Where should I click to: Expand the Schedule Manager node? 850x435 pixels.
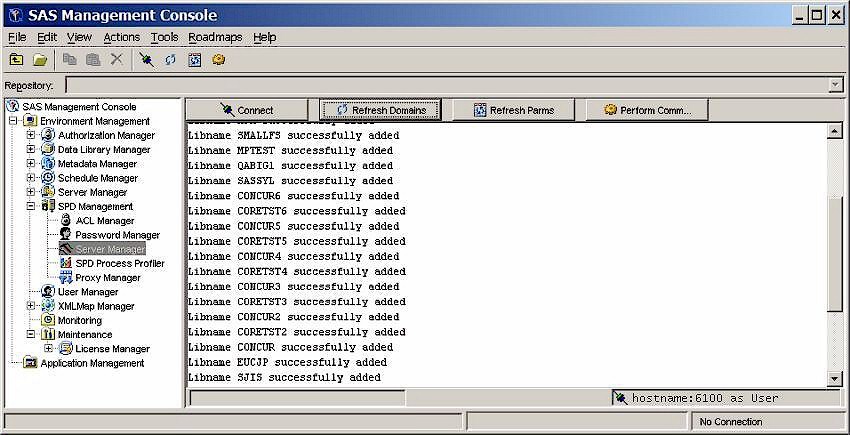[31, 178]
